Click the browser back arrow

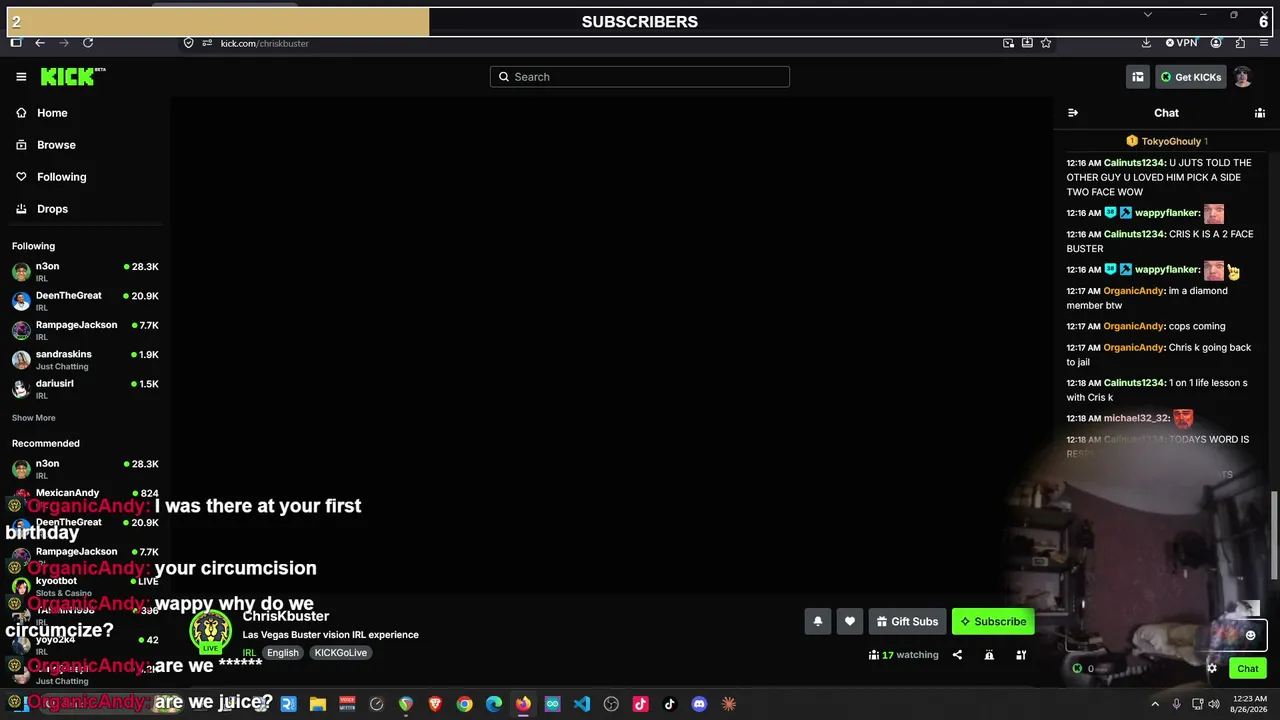pyautogui.click(x=40, y=43)
